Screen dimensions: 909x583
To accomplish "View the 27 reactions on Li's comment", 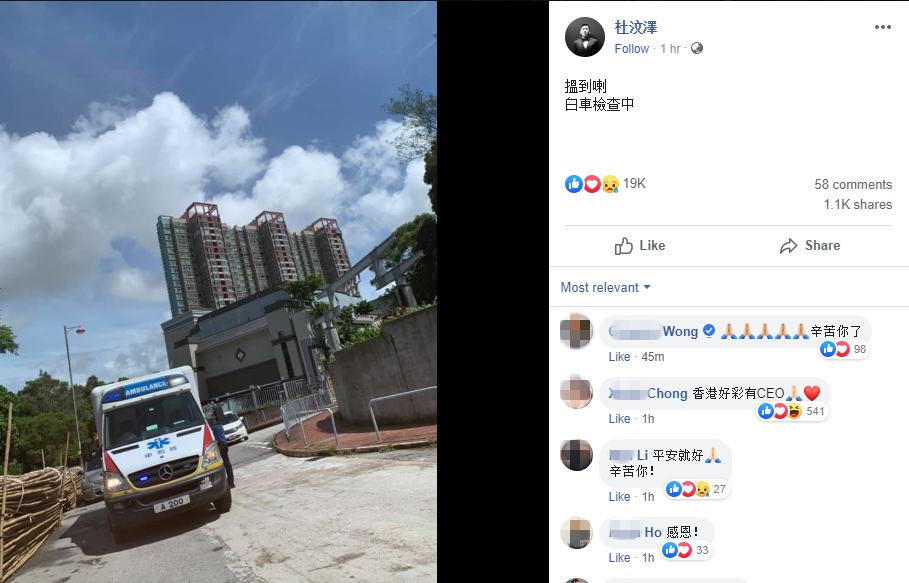I will pyautogui.click(x=695, y=489).
